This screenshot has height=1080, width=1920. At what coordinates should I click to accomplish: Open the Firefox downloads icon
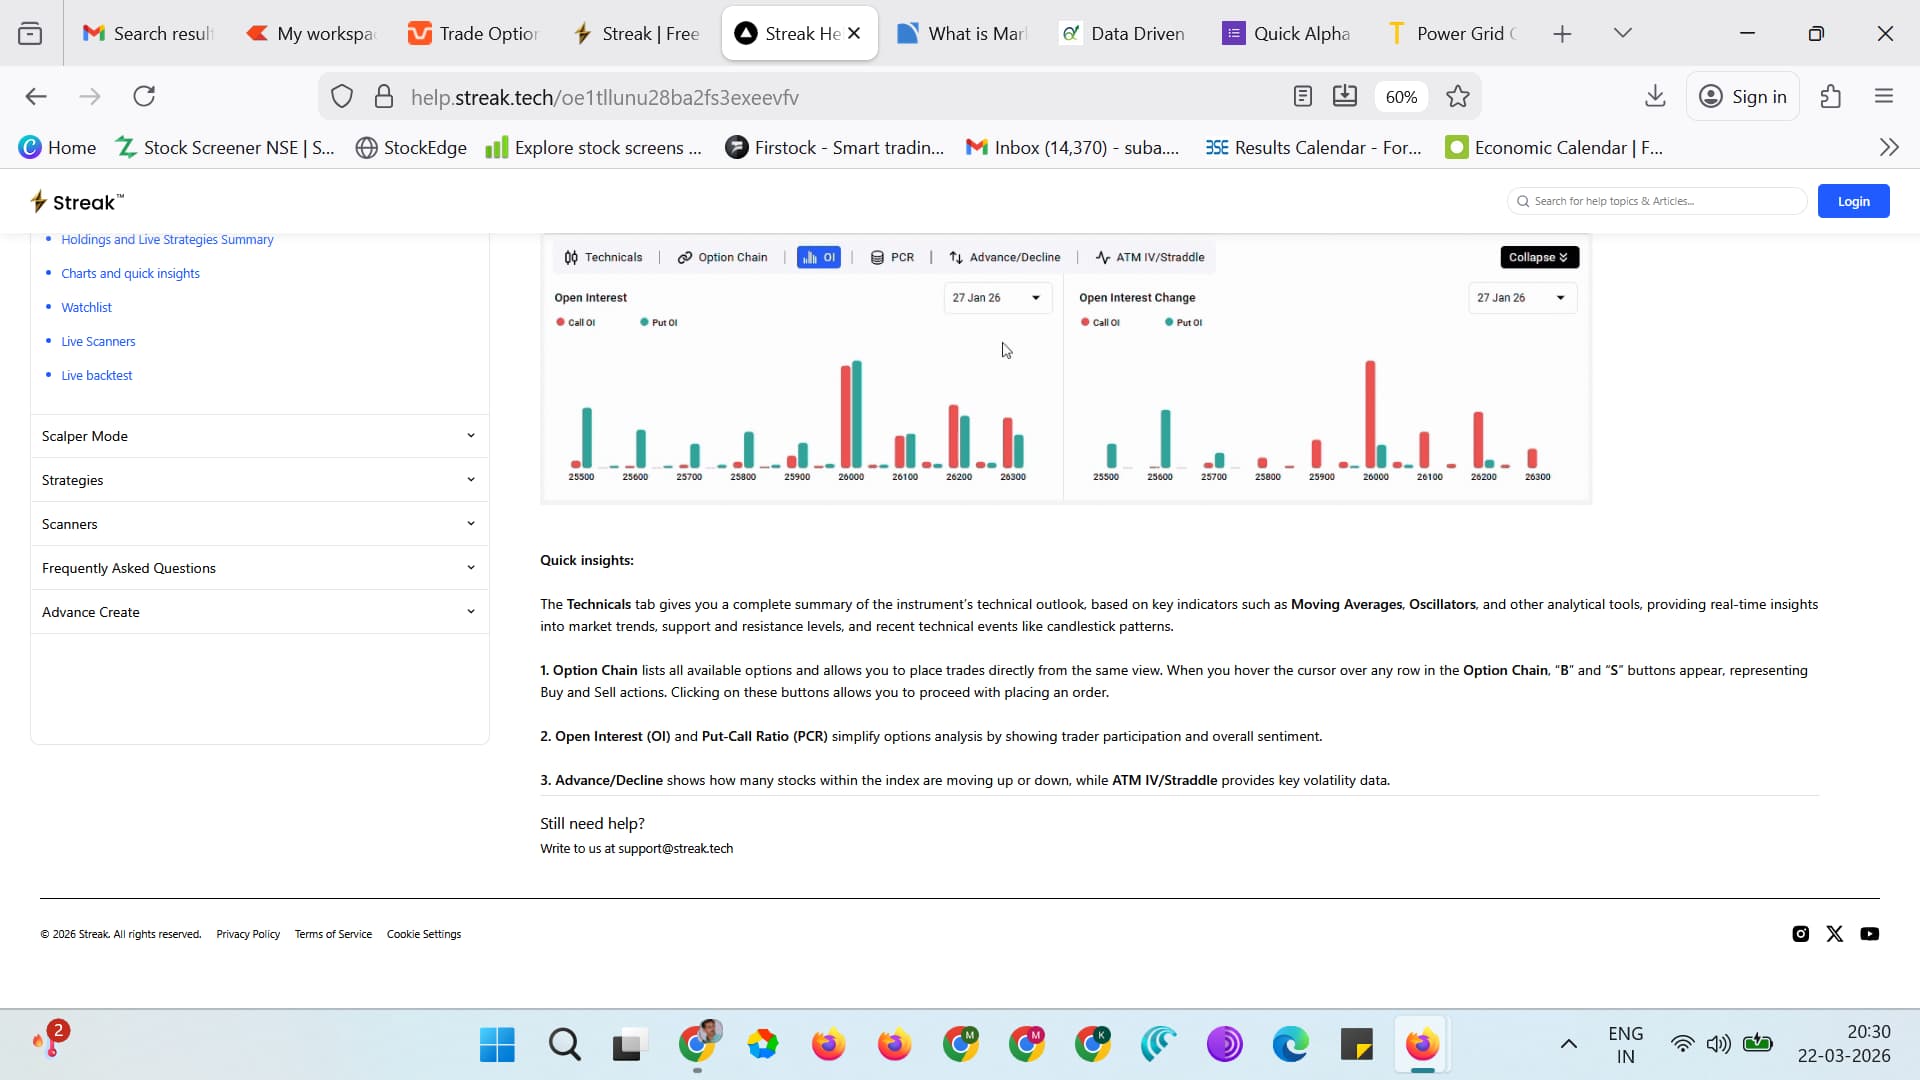[1655, 97]
